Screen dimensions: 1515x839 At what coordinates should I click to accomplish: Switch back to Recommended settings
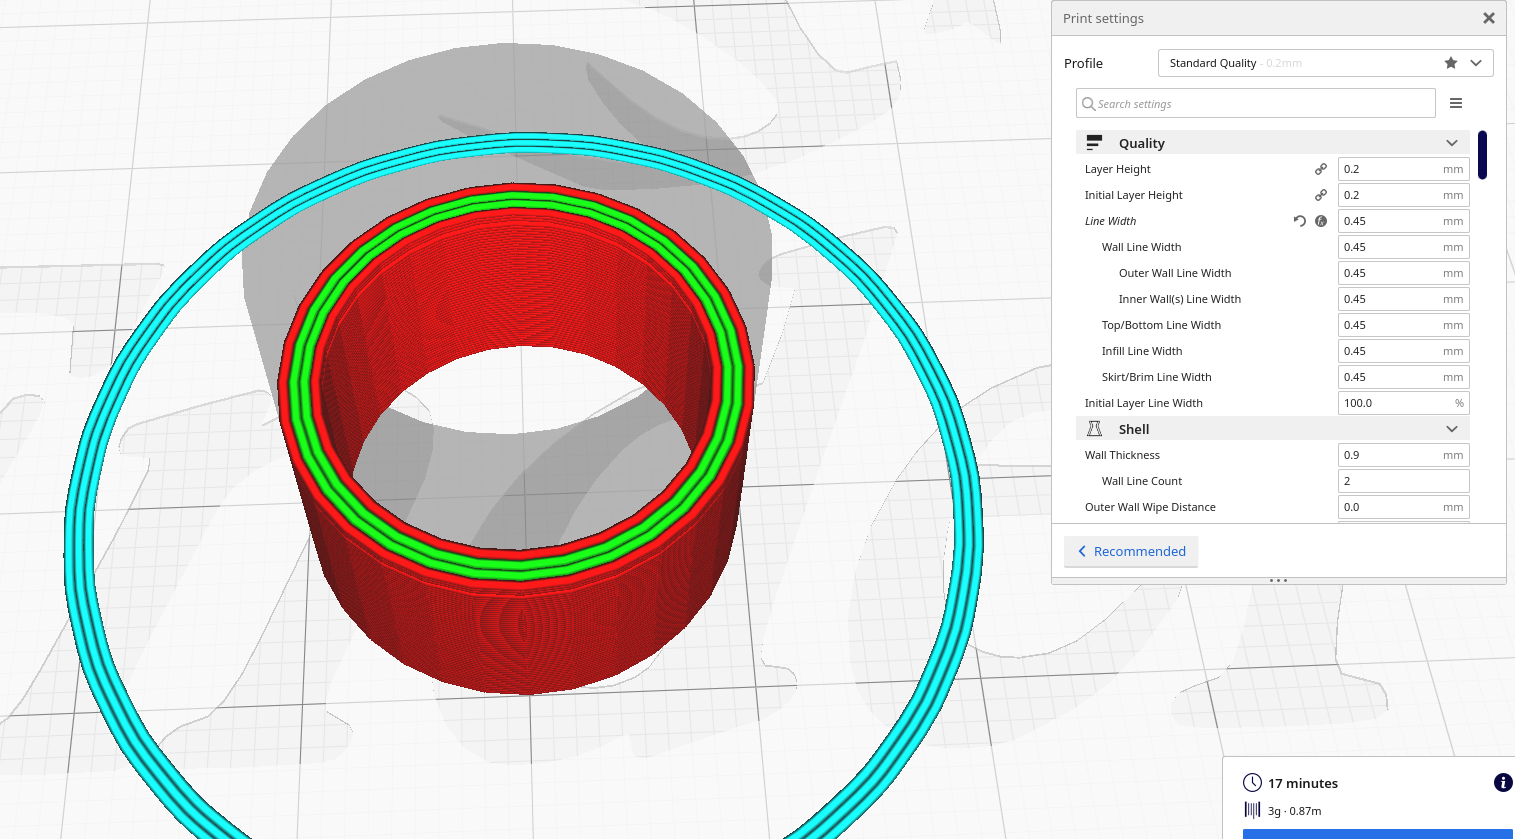1131,551
